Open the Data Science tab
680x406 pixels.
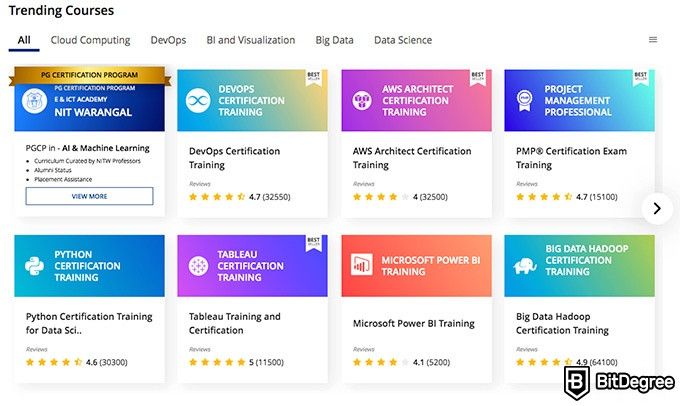403,40
